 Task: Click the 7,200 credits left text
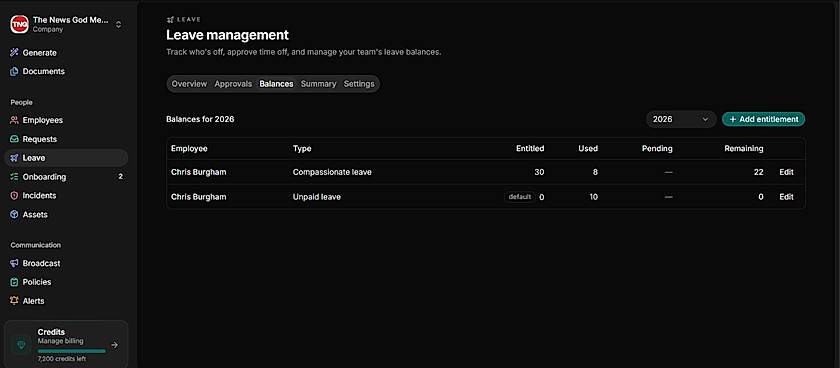tap(62, 359)
